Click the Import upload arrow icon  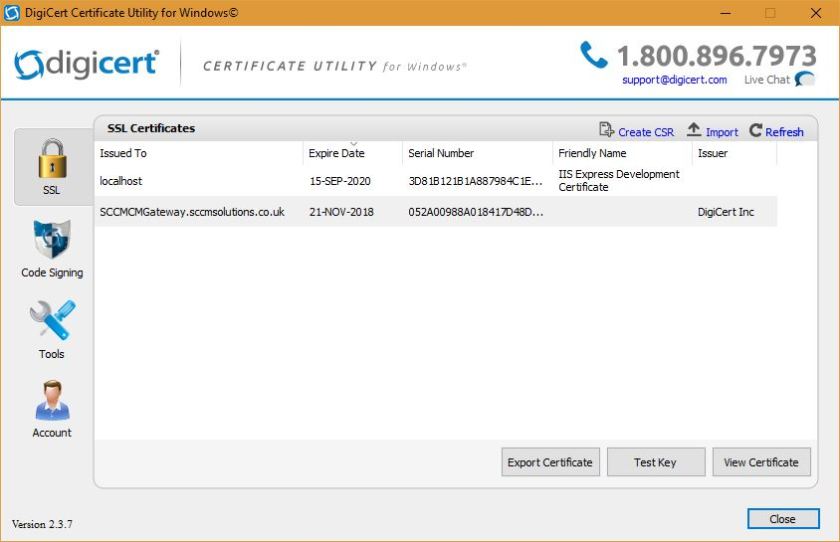coord(694,131)
